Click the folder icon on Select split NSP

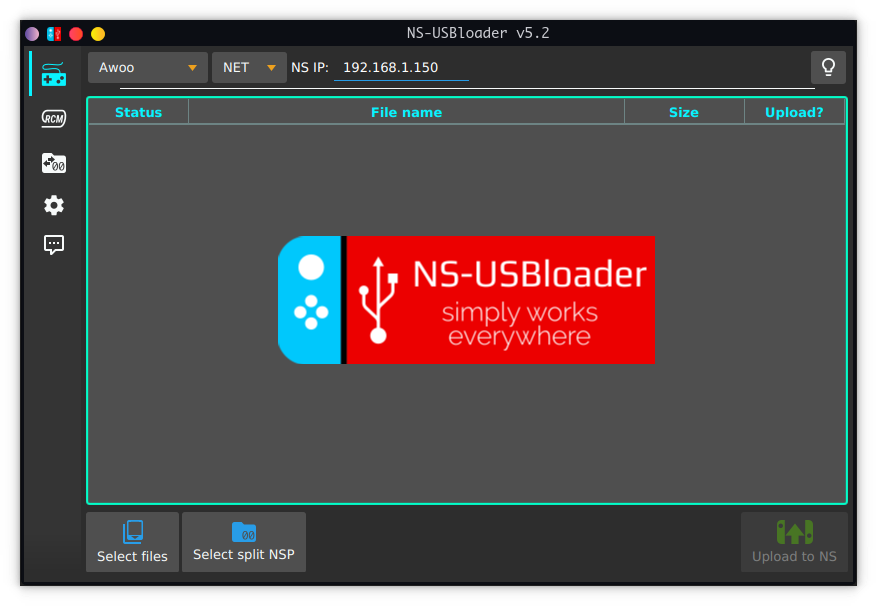pos(243,533)
